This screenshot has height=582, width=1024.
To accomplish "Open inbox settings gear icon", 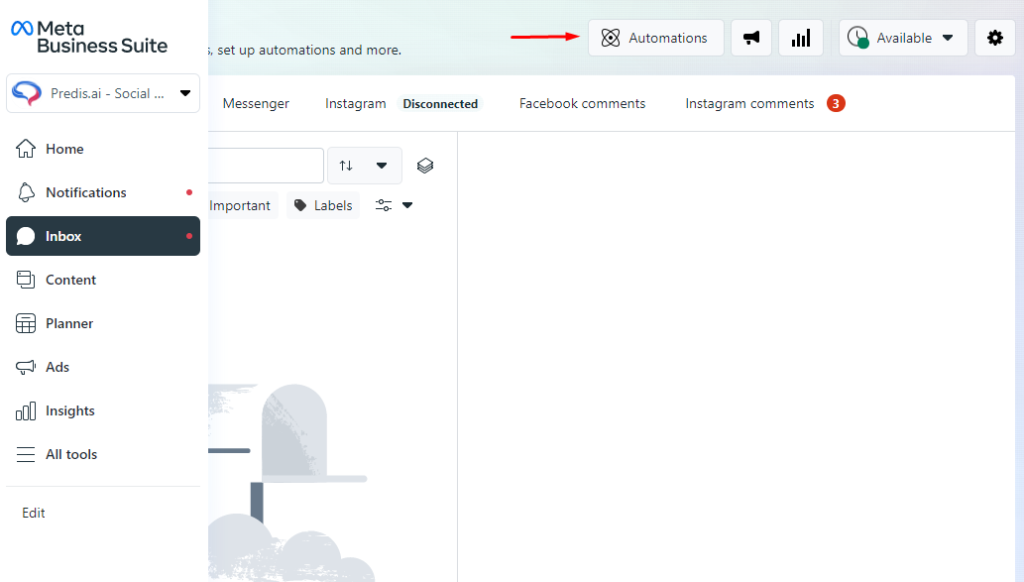I will [x=995, y=38].
